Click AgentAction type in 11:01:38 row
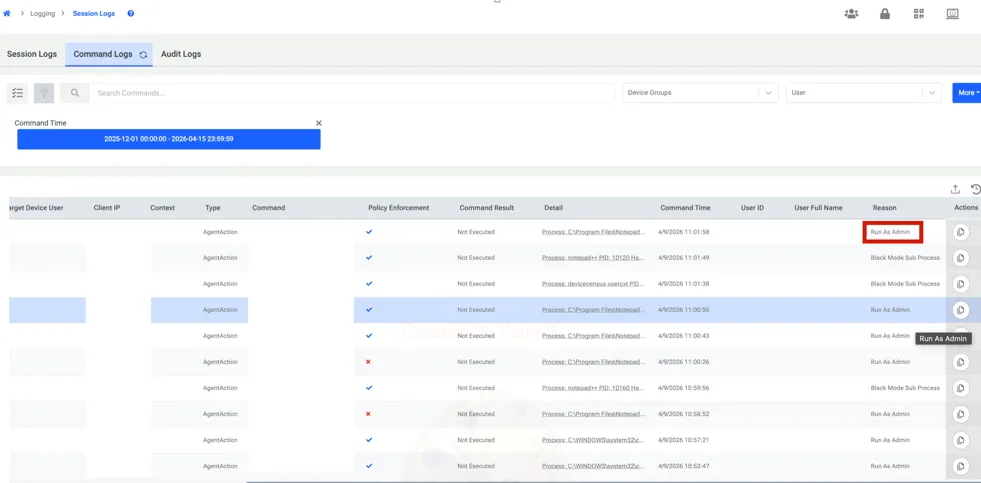Image resolution: width=981 pixels, height=483 pixels. pyautogui.click(x=220, y=284)
